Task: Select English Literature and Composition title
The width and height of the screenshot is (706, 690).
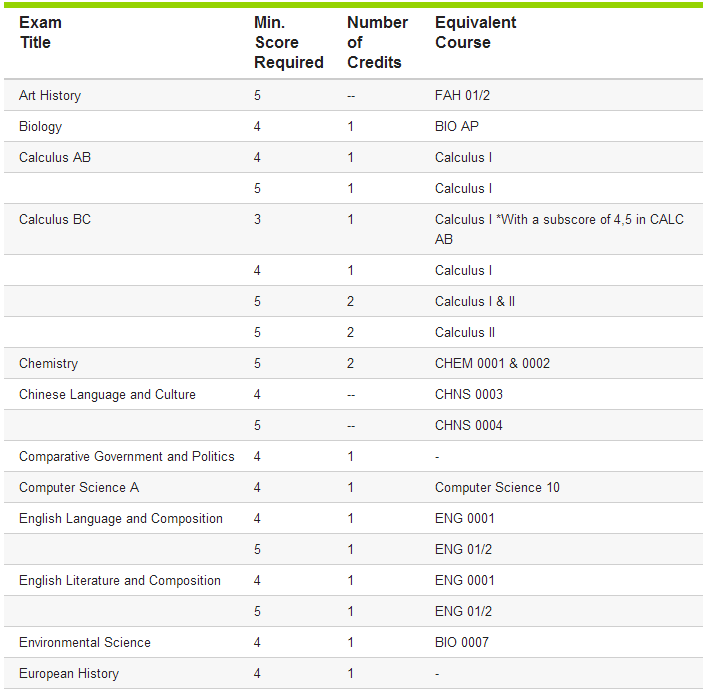Action: pos(120,581)
